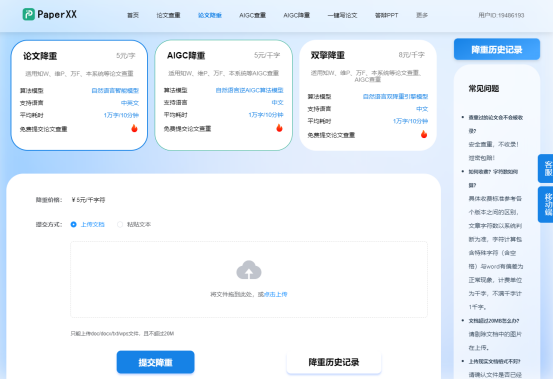Viewport: 554px width, 379px height.
Task: Click the 提交降重 button
Action: pyautogui.click(x=155, y=362)
